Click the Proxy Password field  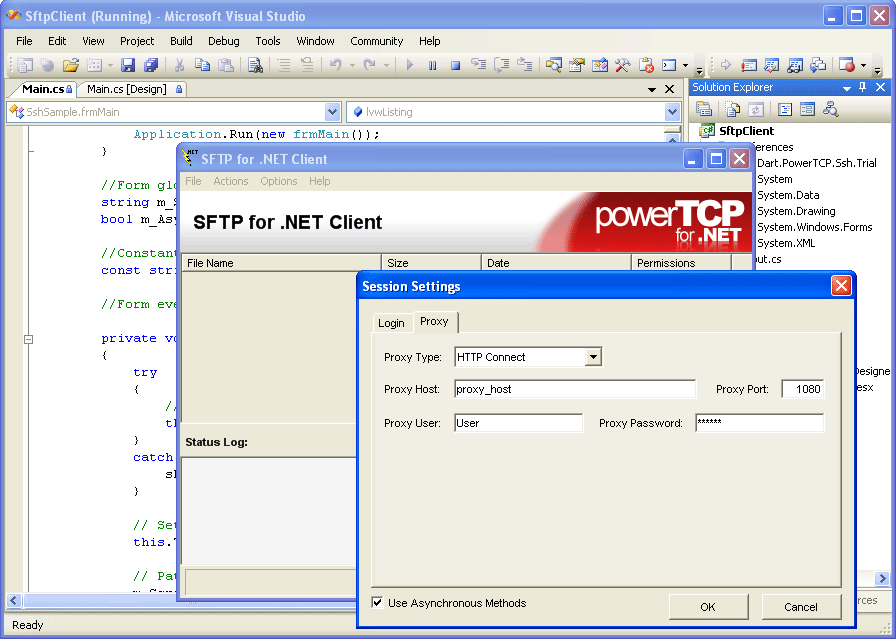click(x=759, y=424)
